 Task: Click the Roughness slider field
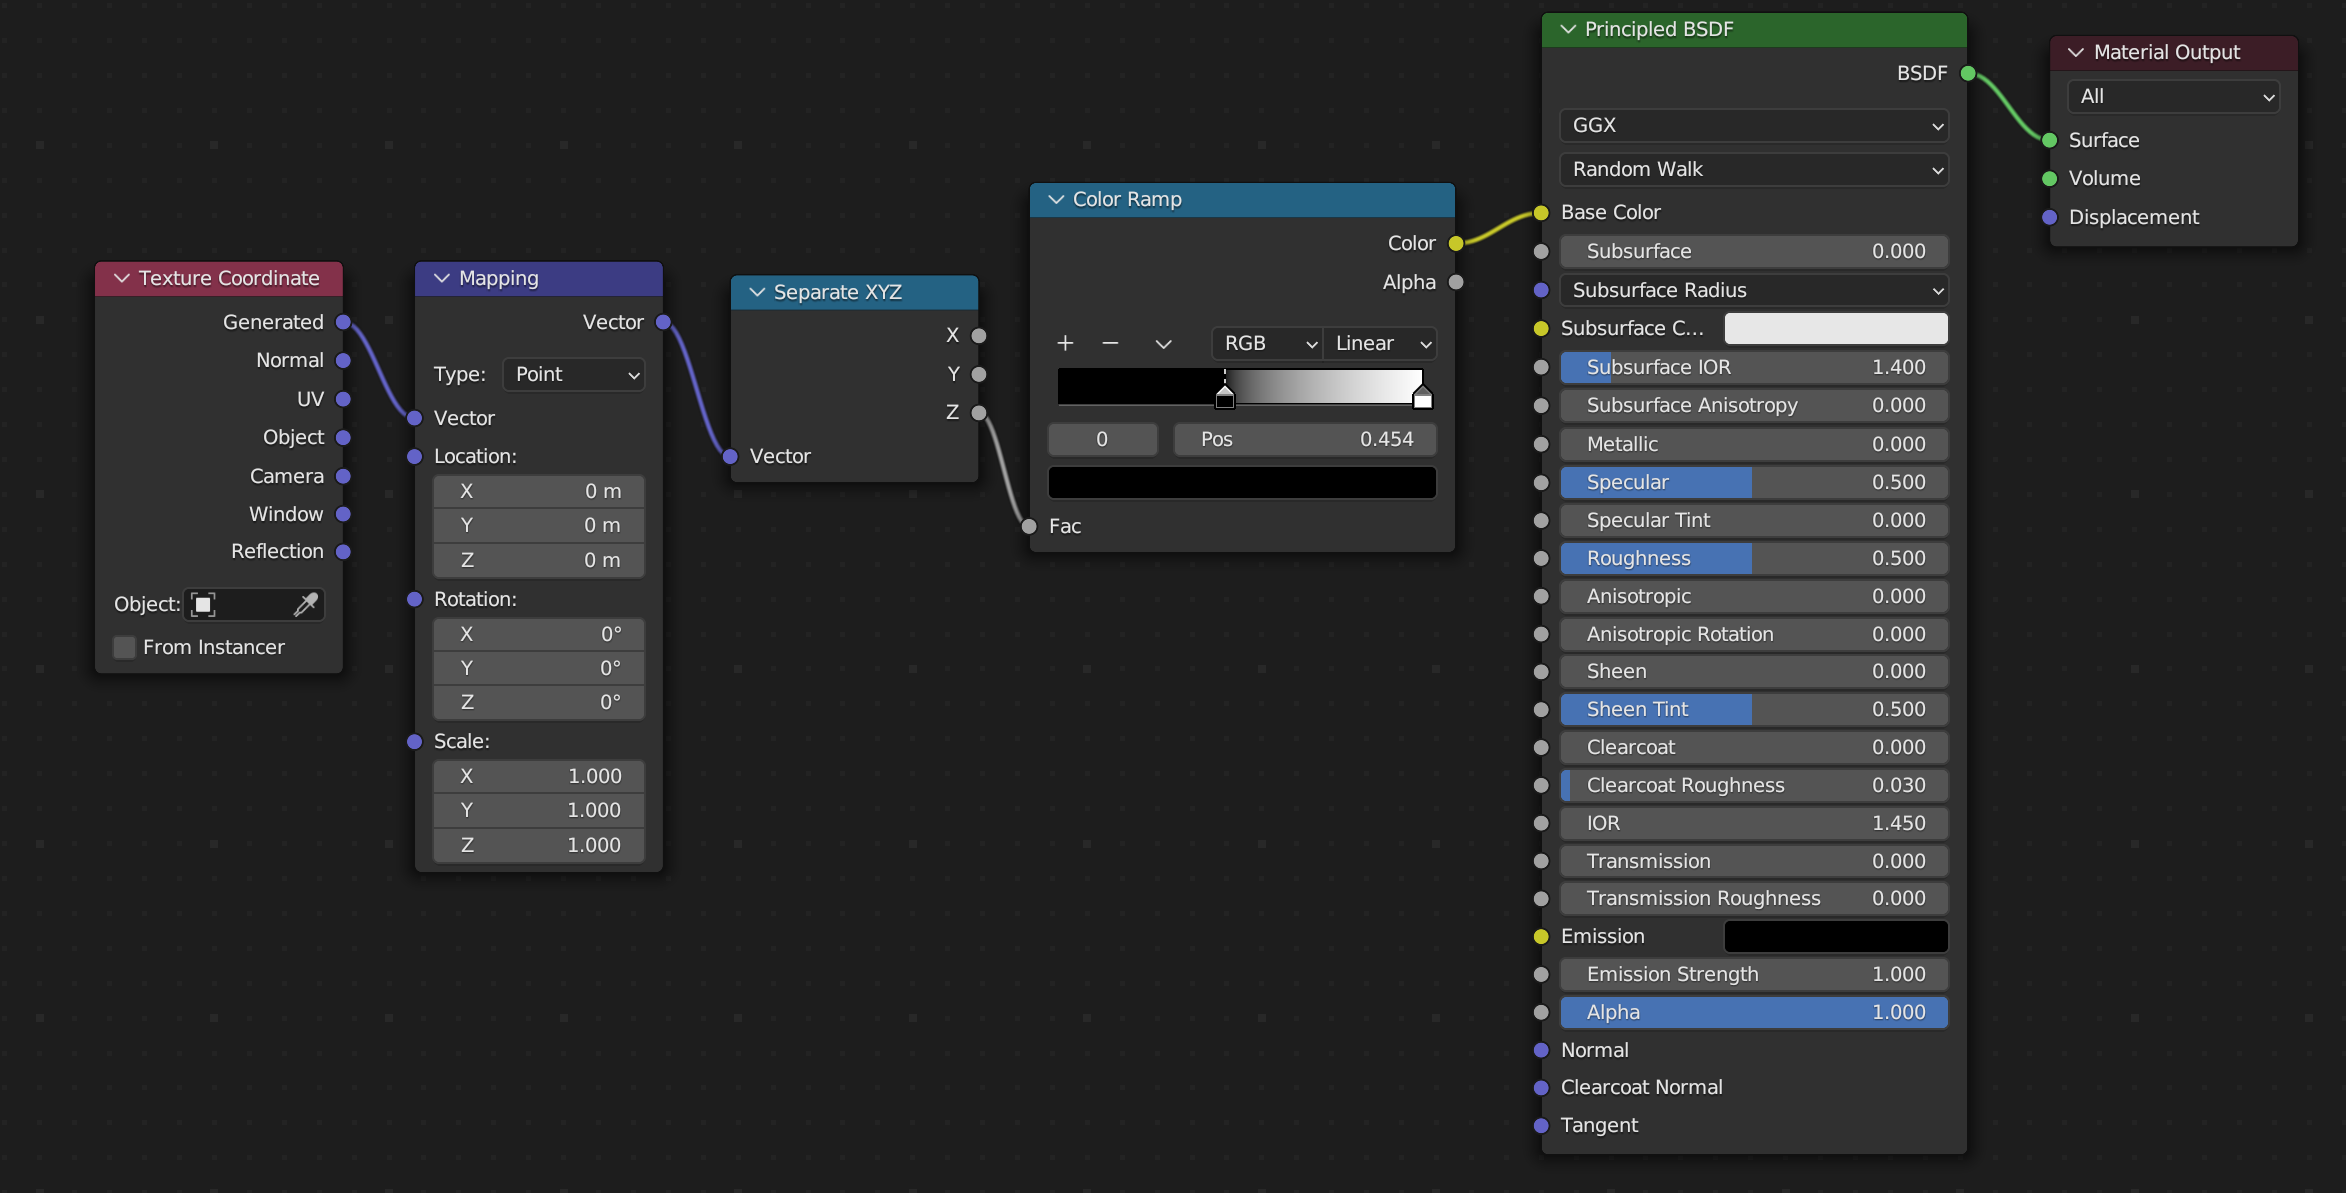[1754, 558]
